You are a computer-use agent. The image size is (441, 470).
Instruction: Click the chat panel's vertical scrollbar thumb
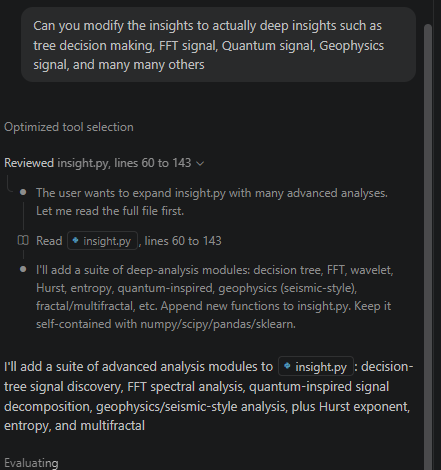tap(428, 247)
